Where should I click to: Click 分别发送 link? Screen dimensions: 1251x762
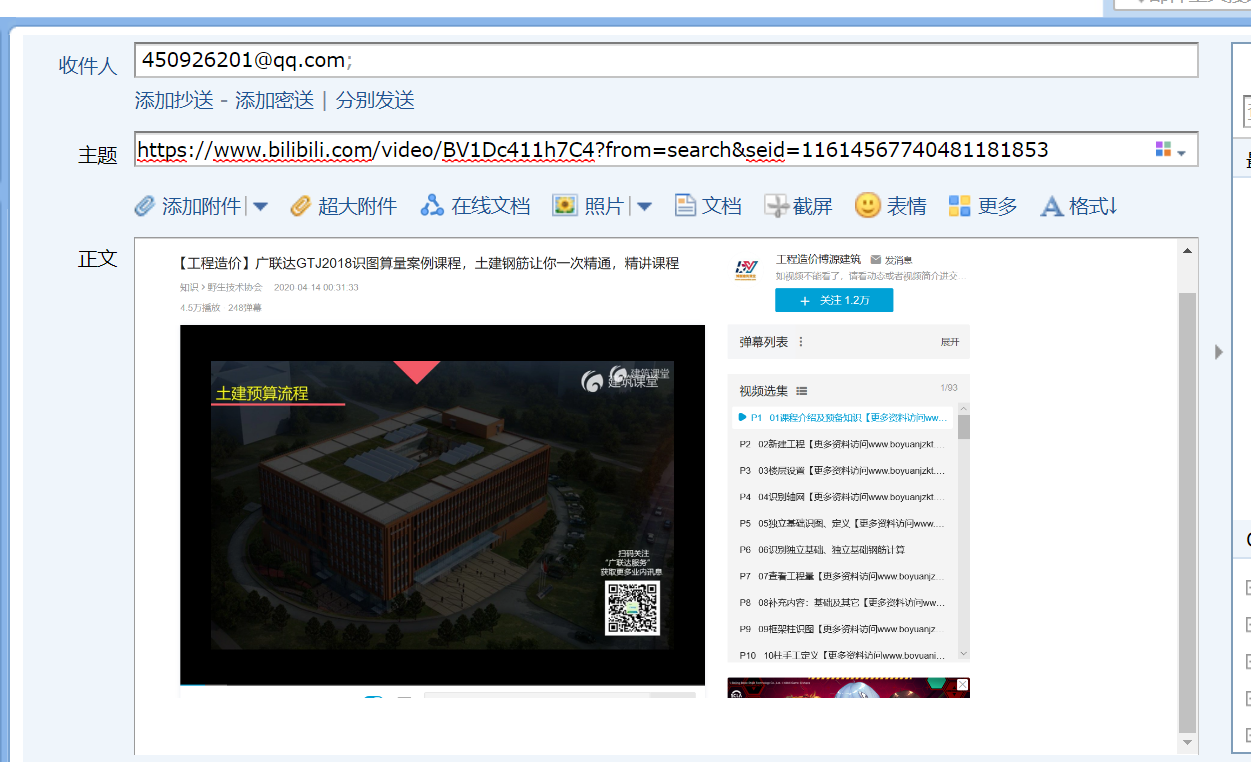coord(375,100)
